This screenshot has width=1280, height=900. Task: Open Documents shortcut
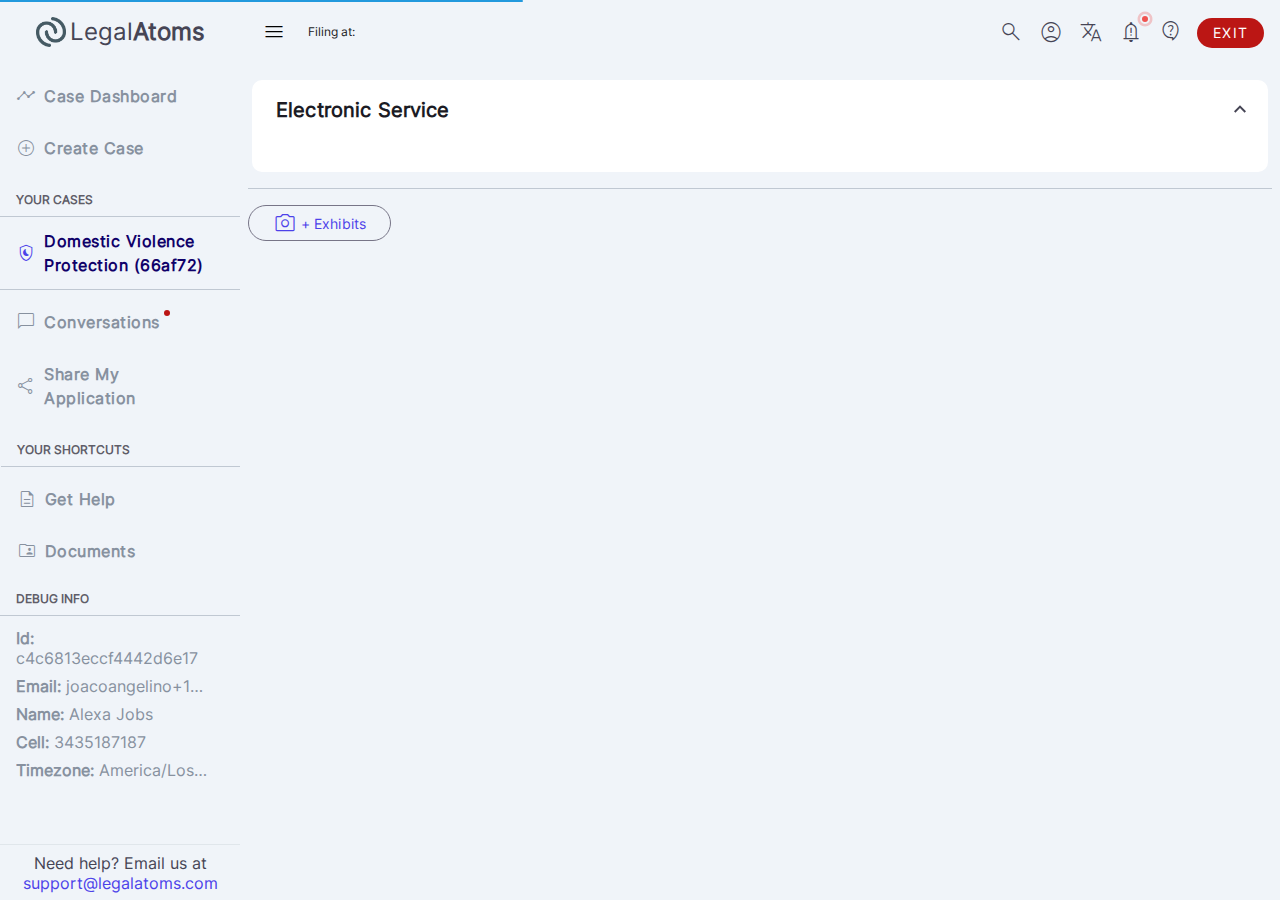click(x=89, y=551)
